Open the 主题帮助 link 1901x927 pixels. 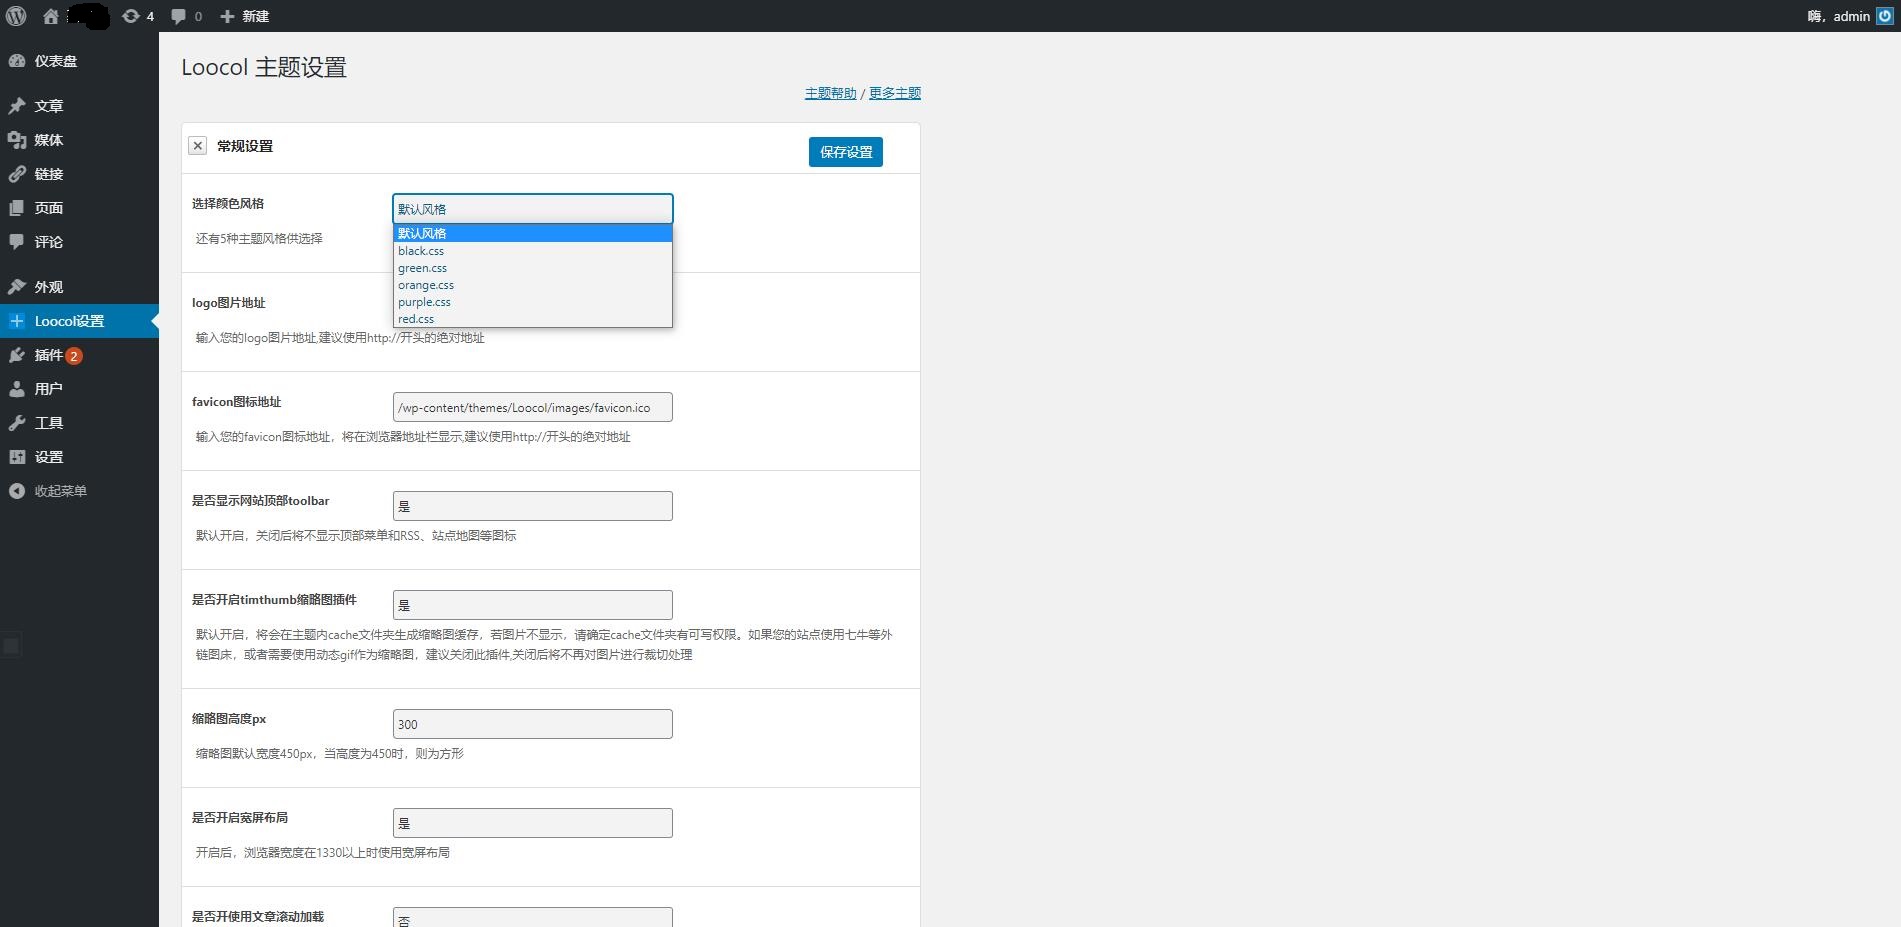[831, 93]
